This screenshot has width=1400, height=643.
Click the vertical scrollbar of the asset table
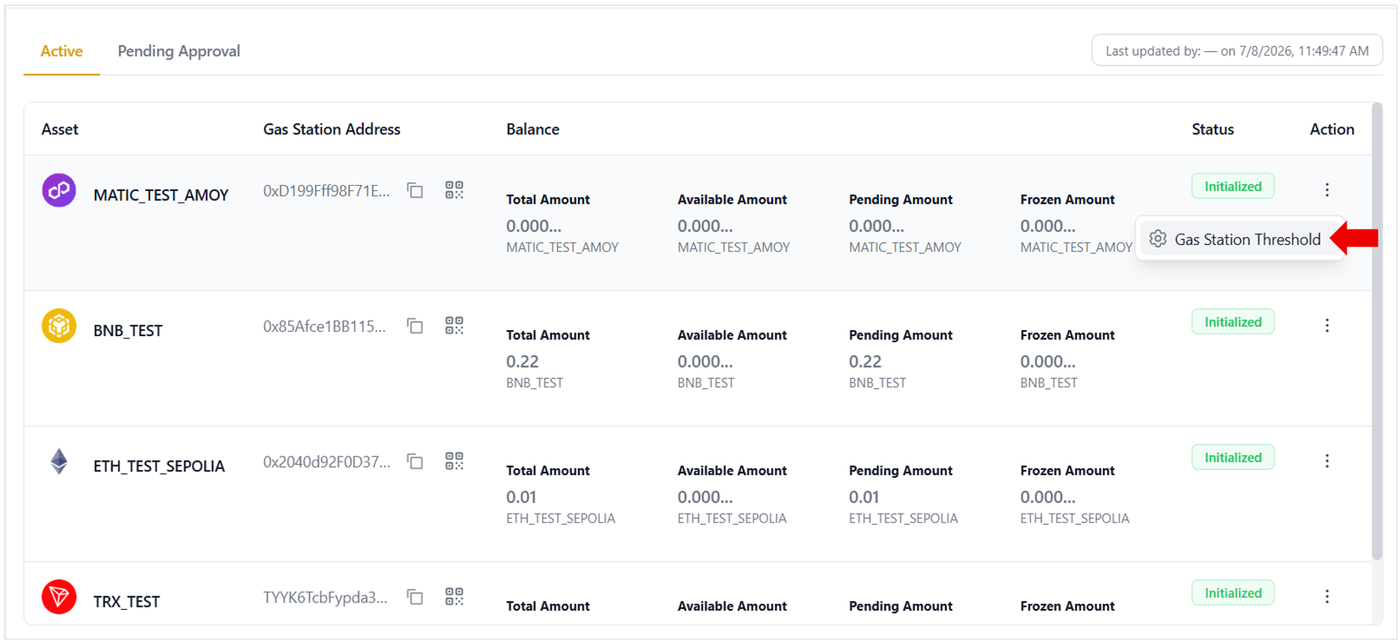pyautogui.click(x=1377, y=330)
